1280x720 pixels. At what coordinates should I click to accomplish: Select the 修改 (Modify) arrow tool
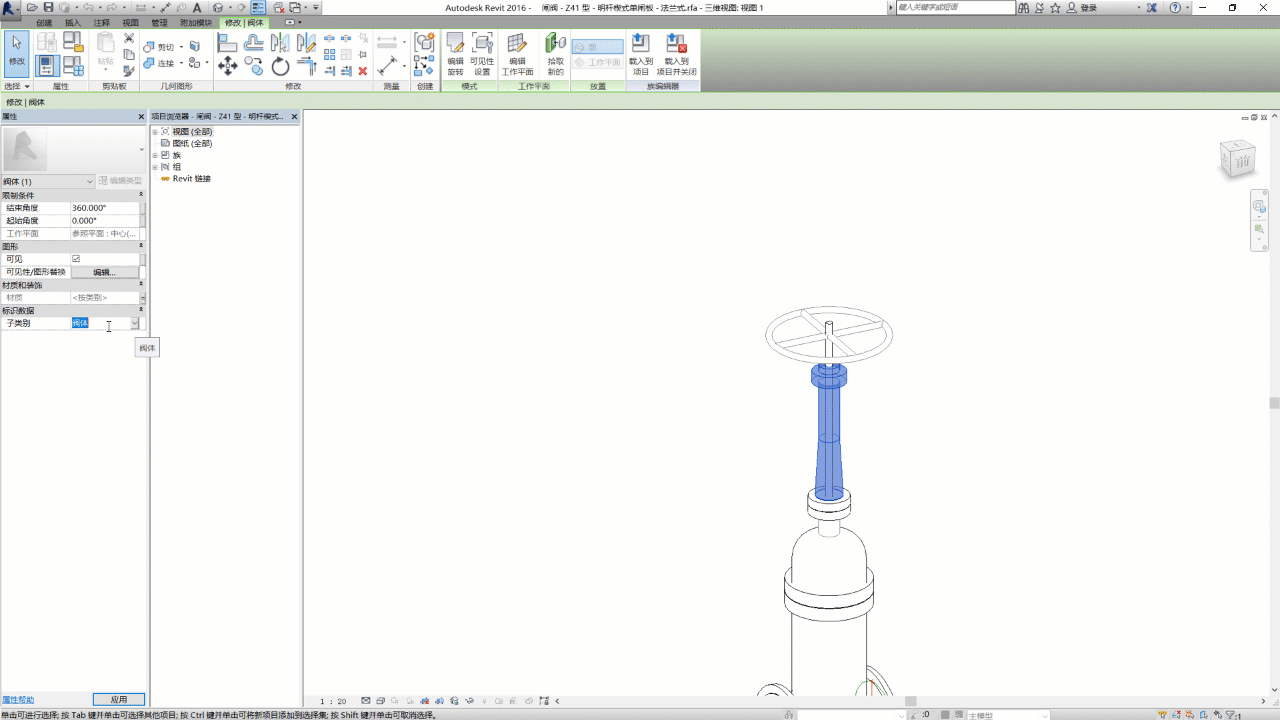coord(17,54)
